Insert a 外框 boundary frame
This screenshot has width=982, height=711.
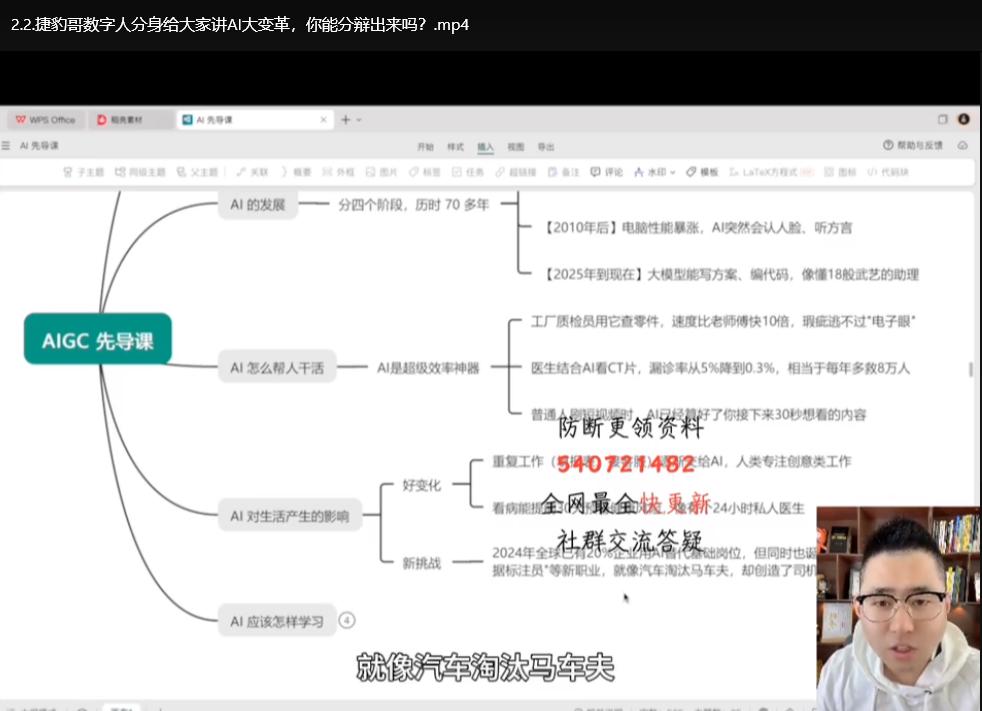point(338,172)
